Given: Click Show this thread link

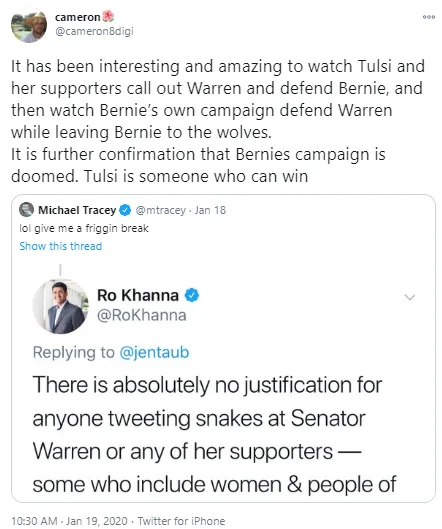Looking at the screenshot, I should click(x=60, y=246).
